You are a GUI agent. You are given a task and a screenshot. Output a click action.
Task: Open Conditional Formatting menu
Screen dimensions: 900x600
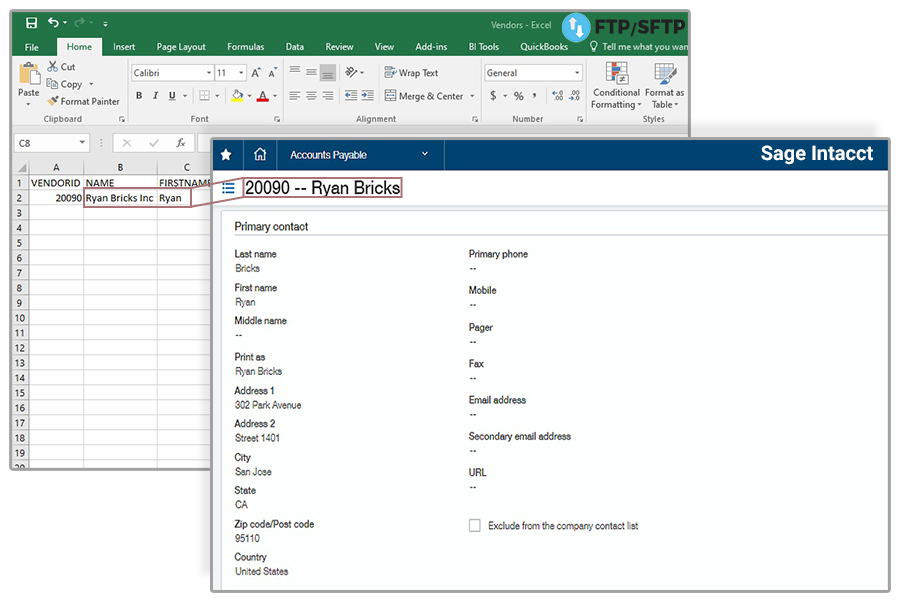(616, 86)
